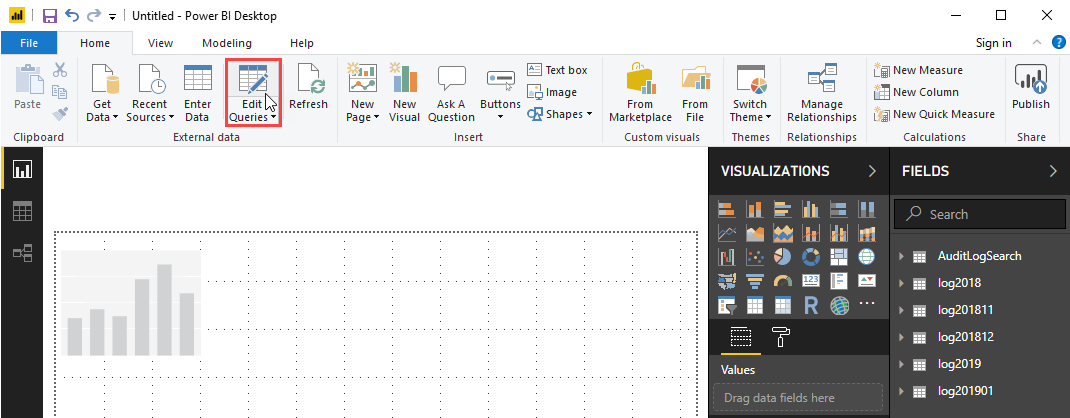Open Report view in left sidebar
Viewport: 1070px width, 418px height.
point(23,169)
